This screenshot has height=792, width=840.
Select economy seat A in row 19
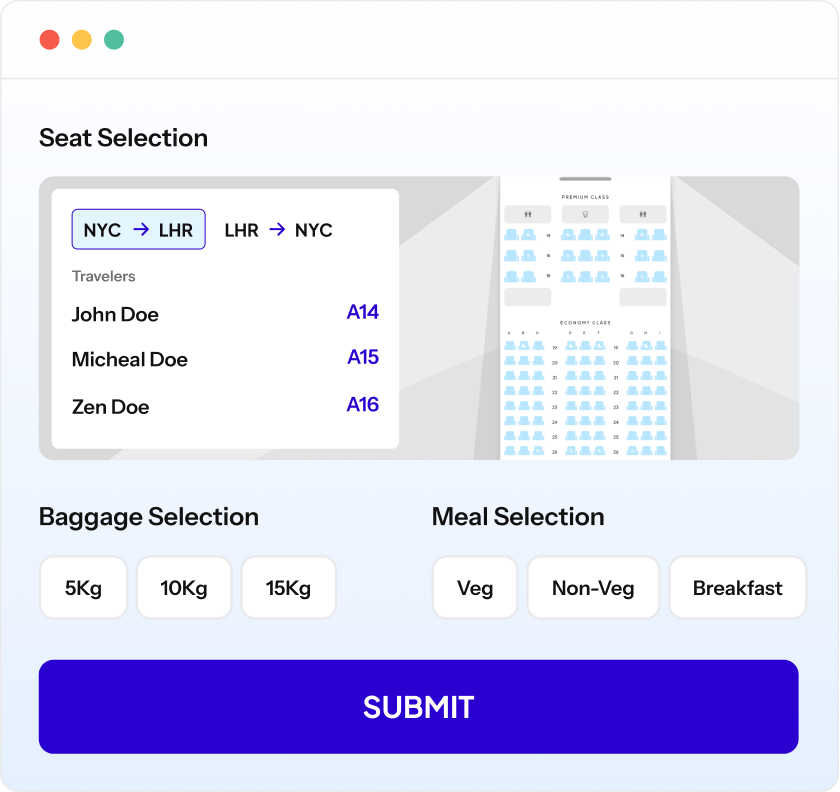click(x=510, y=346)
